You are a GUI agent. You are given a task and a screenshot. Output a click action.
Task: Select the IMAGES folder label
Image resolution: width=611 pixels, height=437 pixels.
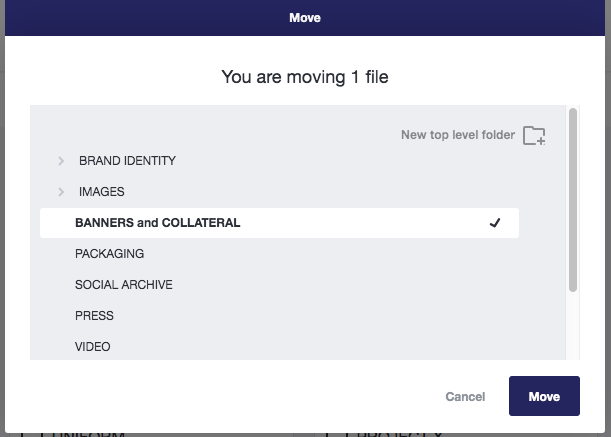(101, 192)
